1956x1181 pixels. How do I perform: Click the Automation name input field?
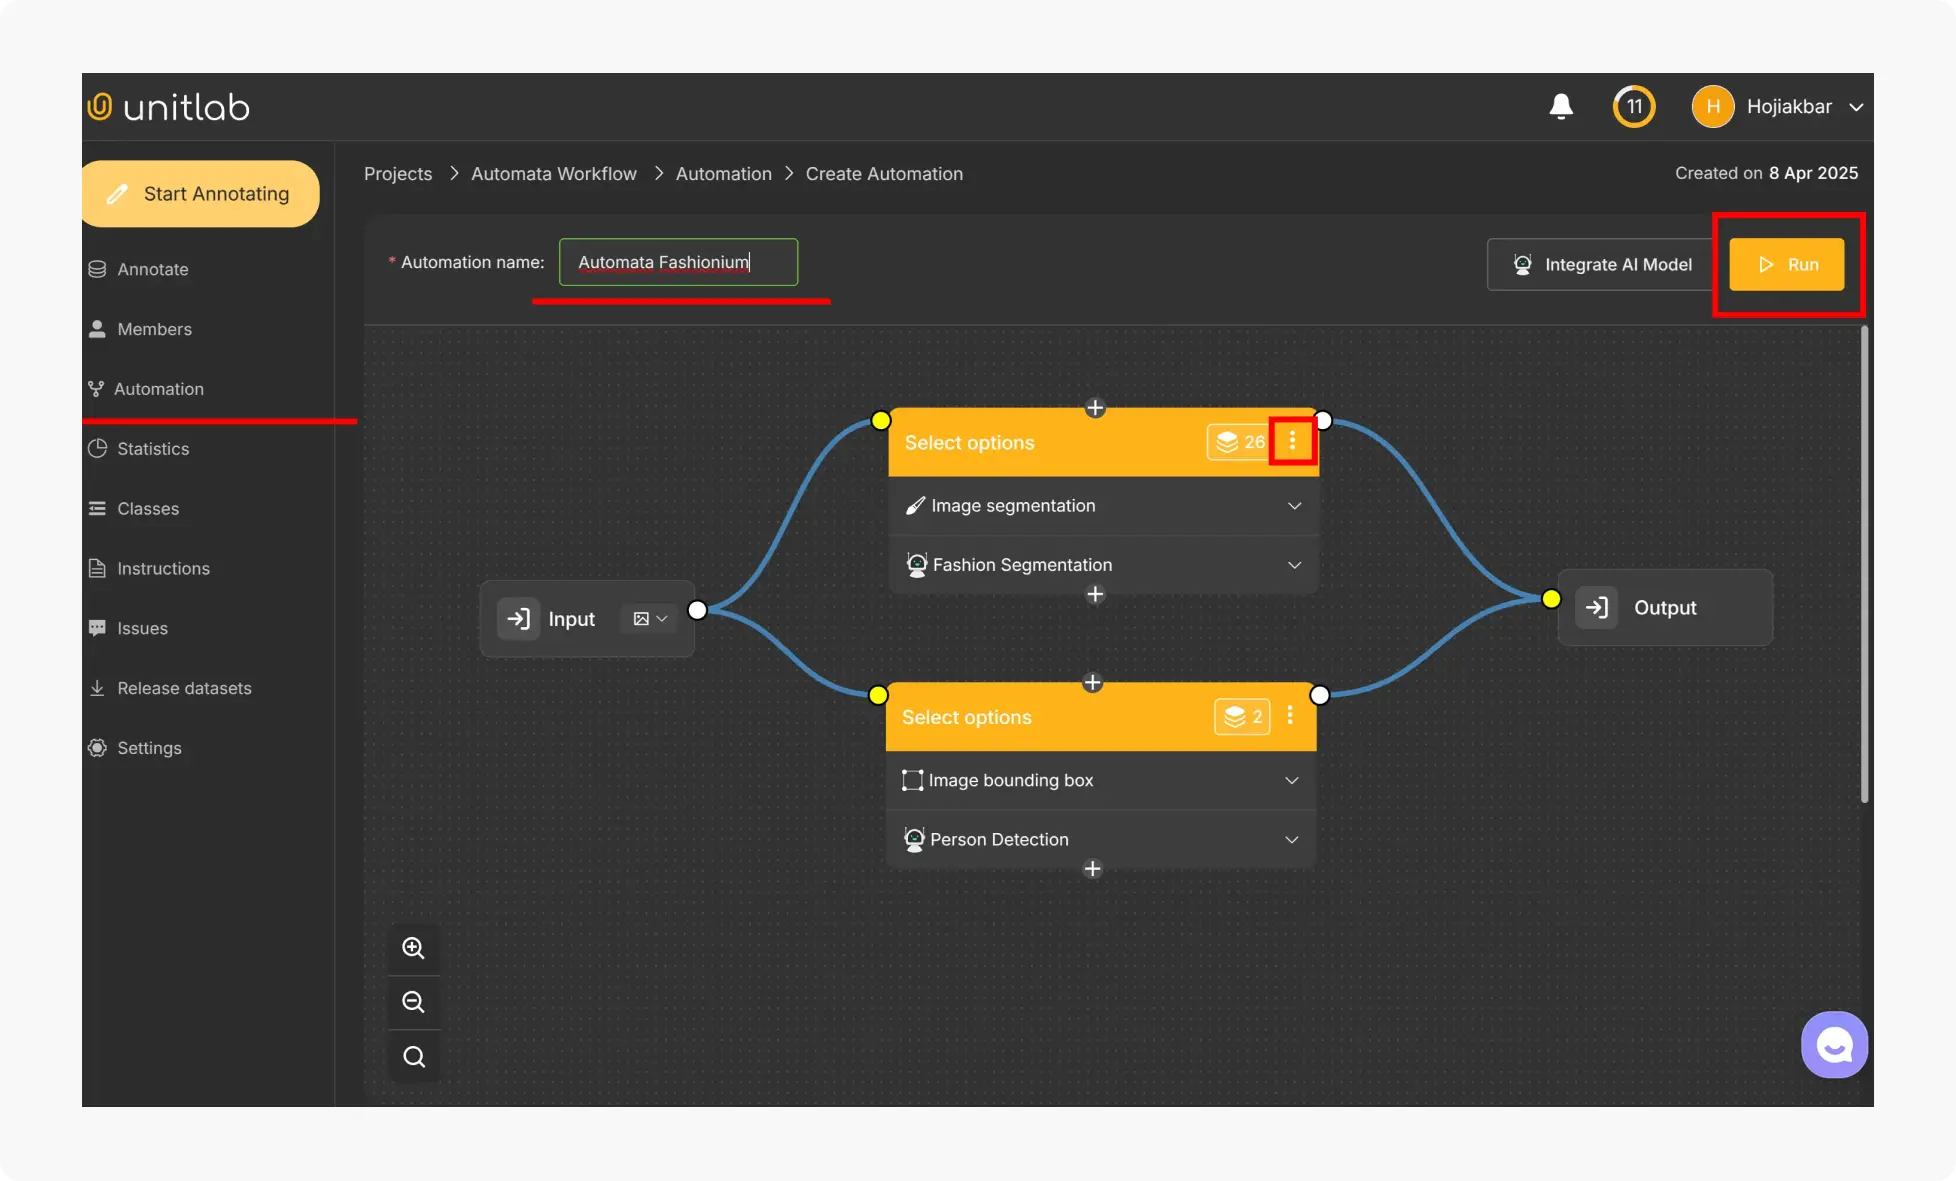(x=678, y=262)
